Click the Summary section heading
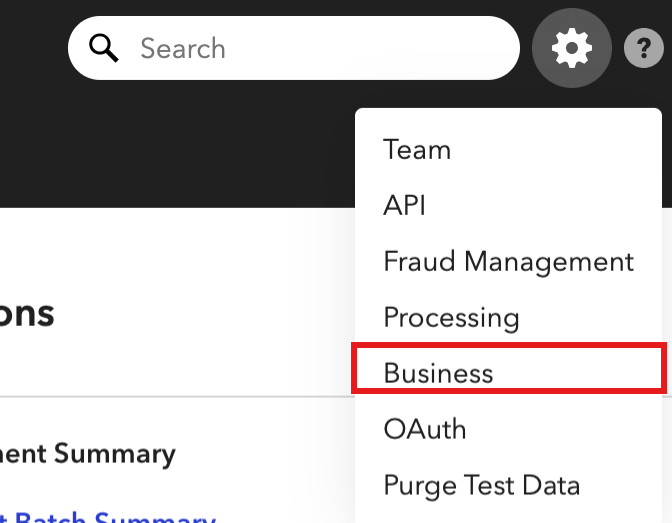 pos(88,454)
